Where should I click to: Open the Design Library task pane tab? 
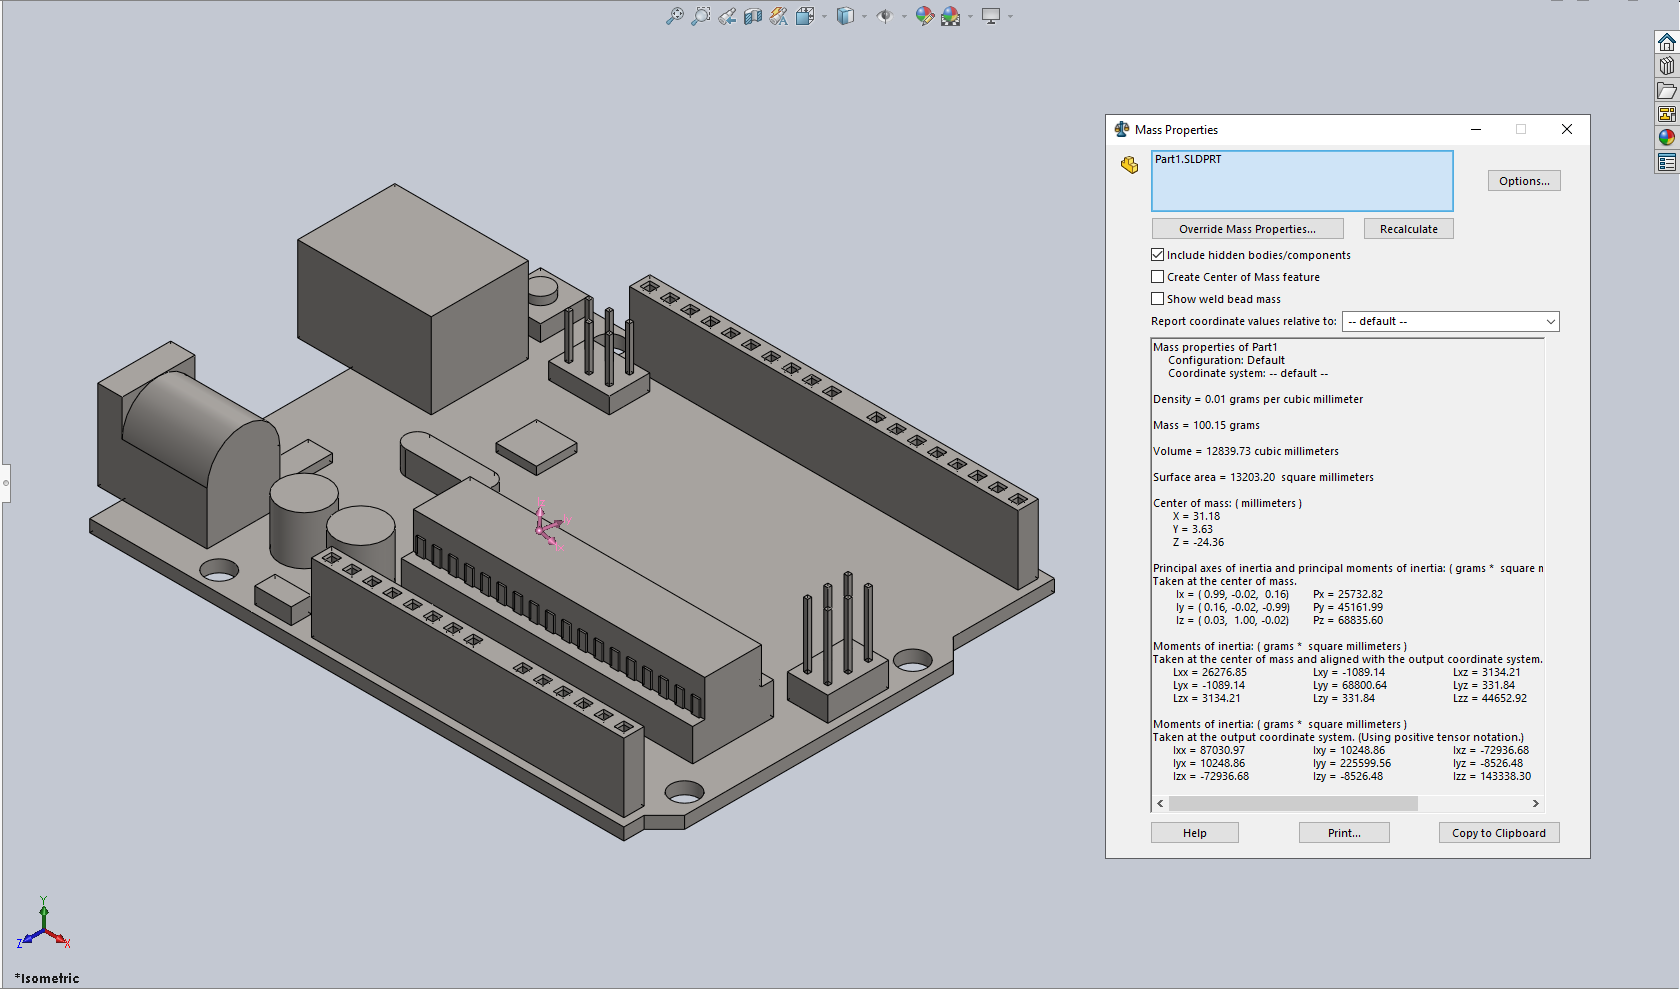pyautogui.click(x=1666, y=66)
